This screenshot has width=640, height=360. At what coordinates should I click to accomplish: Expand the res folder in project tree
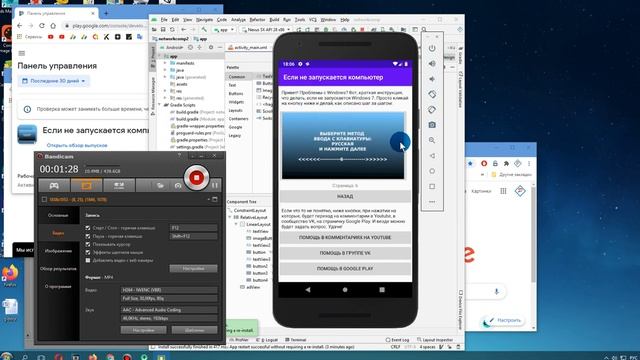tap(165, 91)
